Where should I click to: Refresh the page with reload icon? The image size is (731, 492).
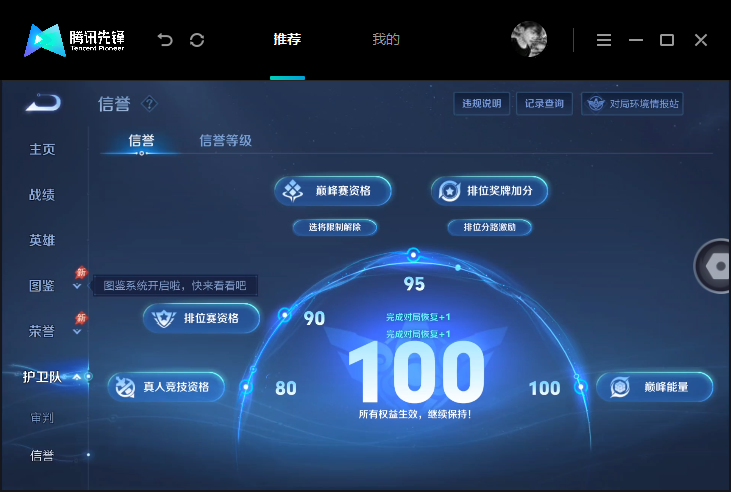pos(197,40)
